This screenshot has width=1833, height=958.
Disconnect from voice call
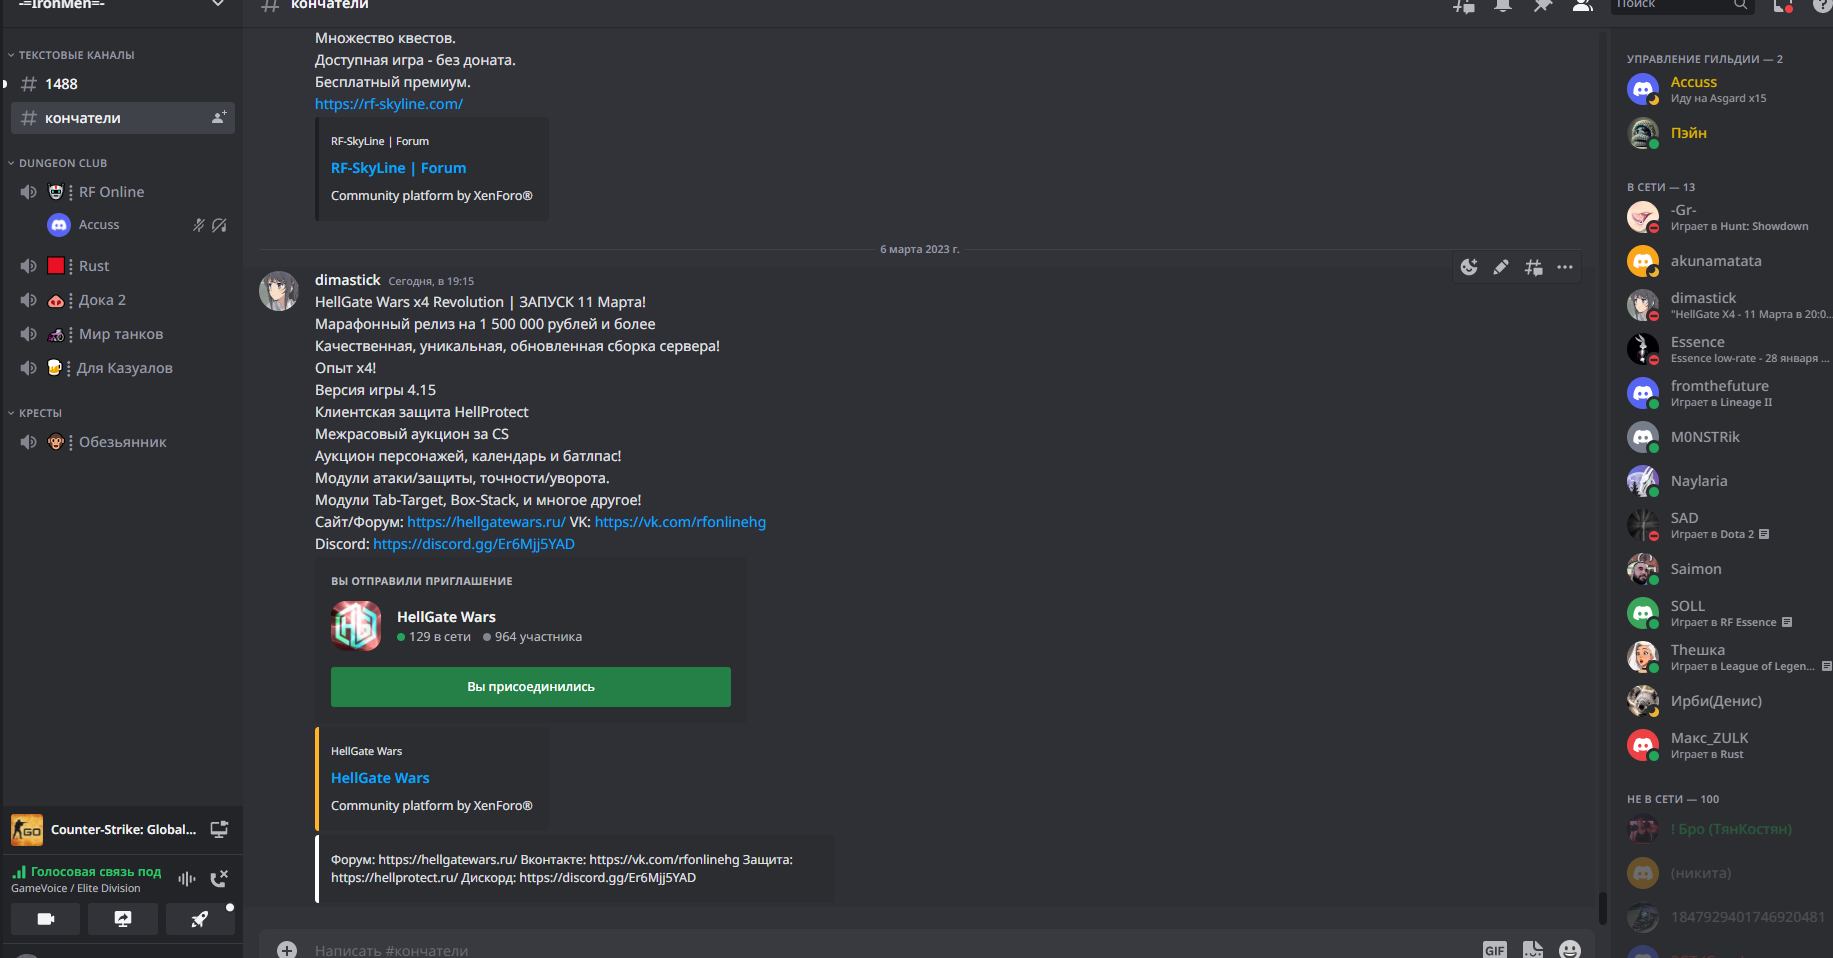coord(219,878)
